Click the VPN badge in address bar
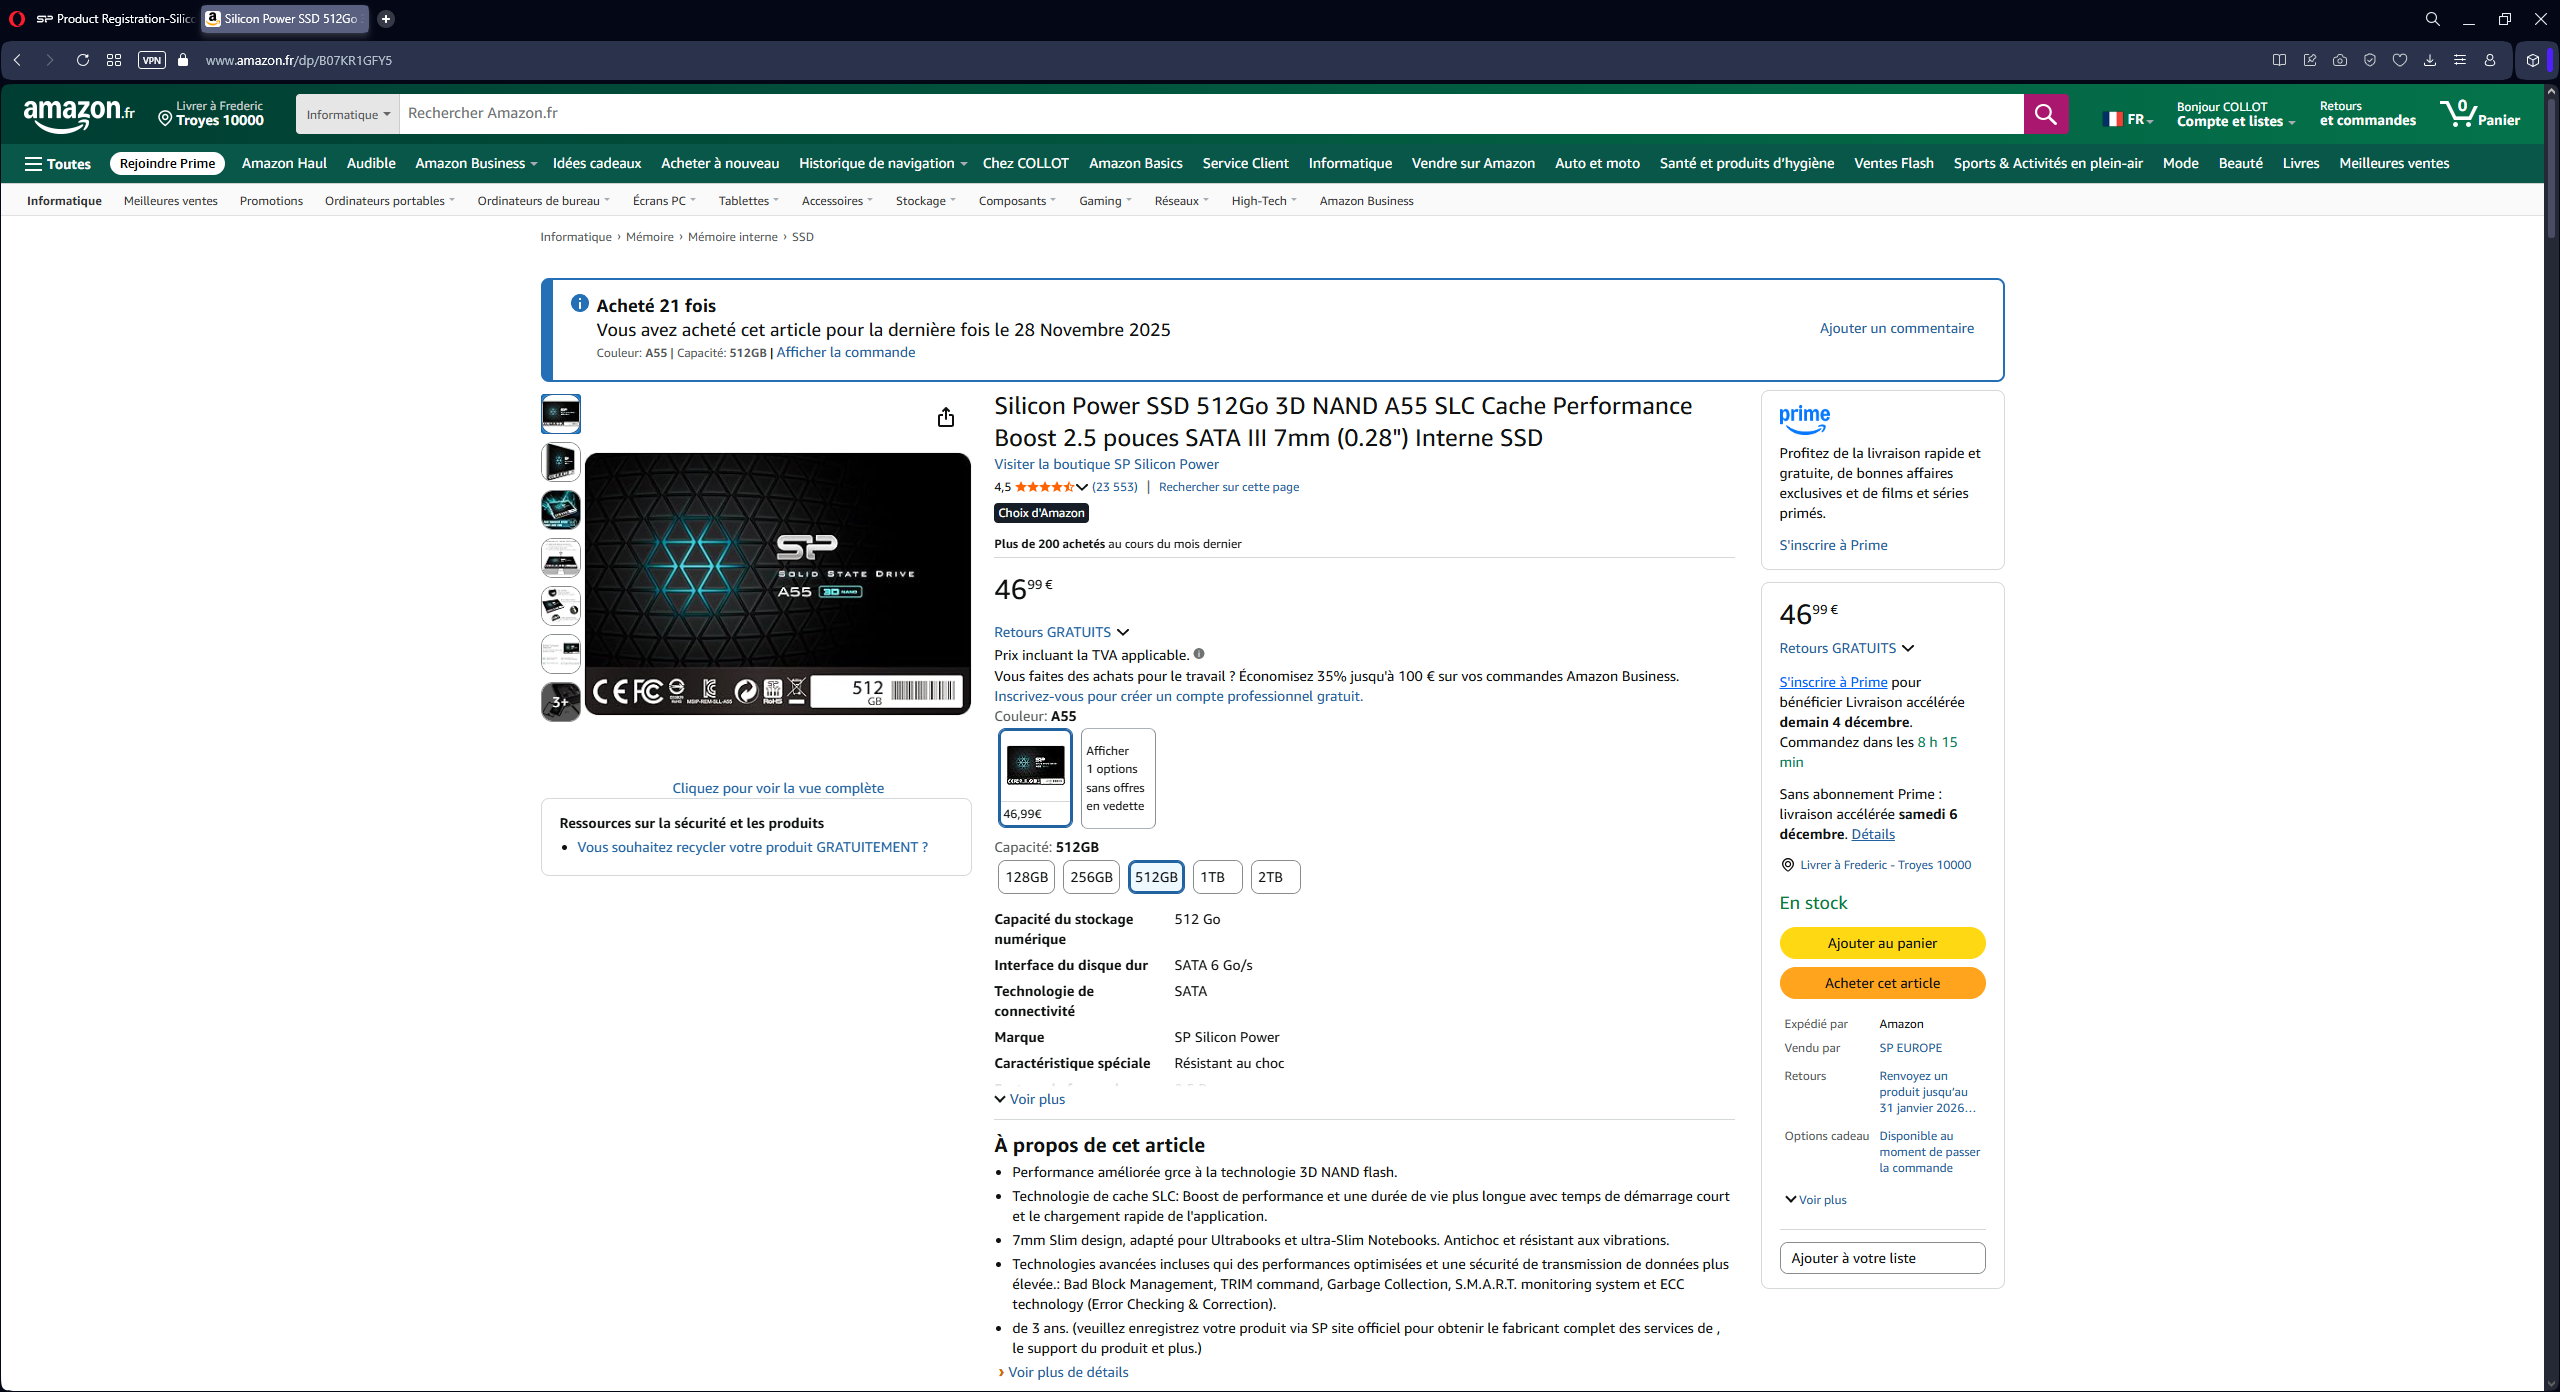The width and height of the screenshot is (2560, 1392). click(152, 60)
